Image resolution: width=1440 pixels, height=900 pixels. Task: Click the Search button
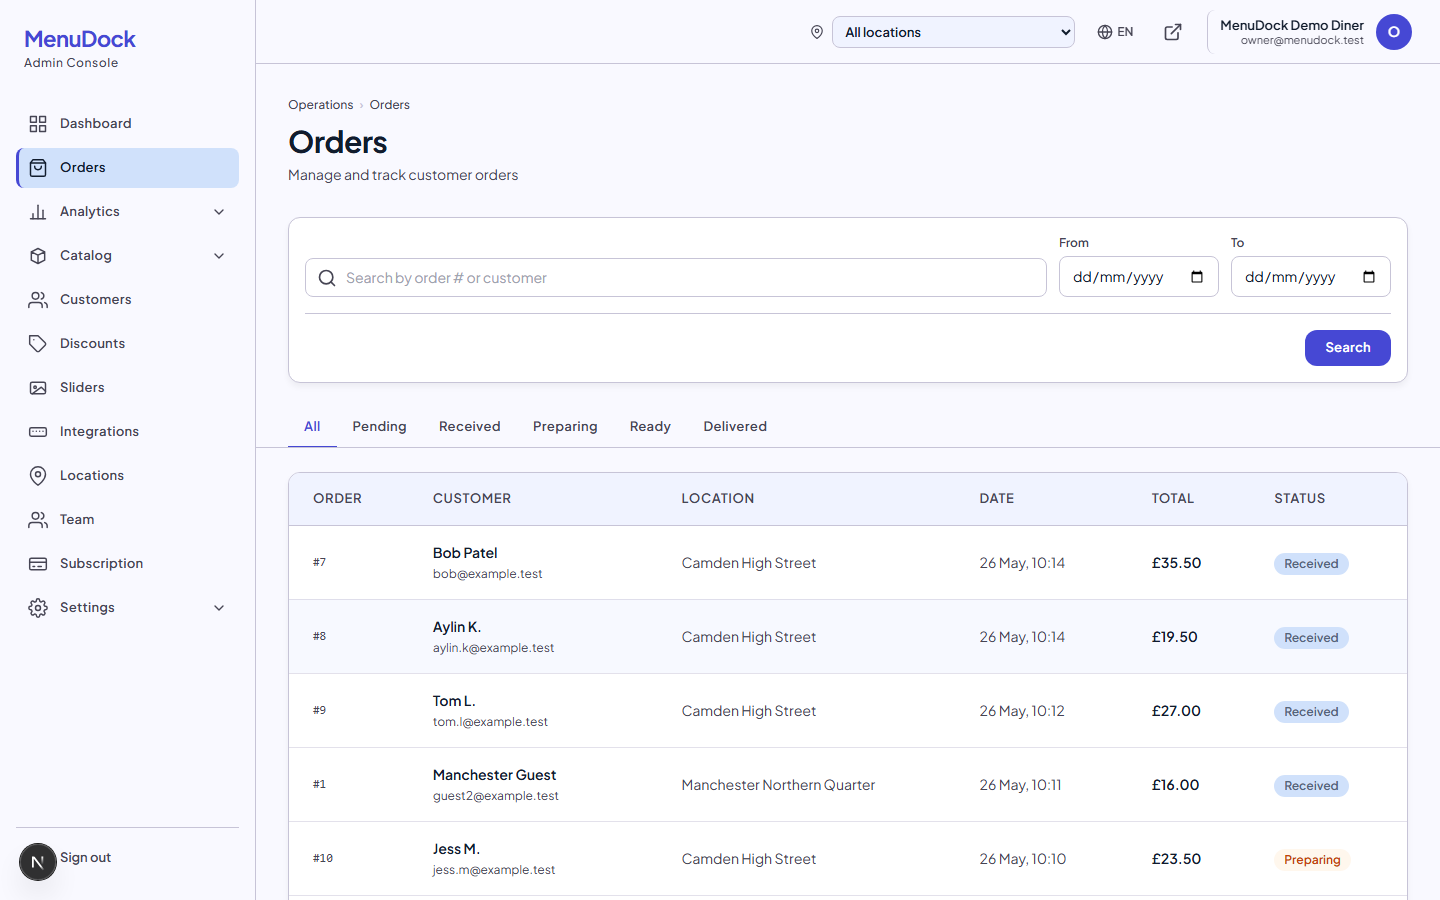pos(1347,348)
